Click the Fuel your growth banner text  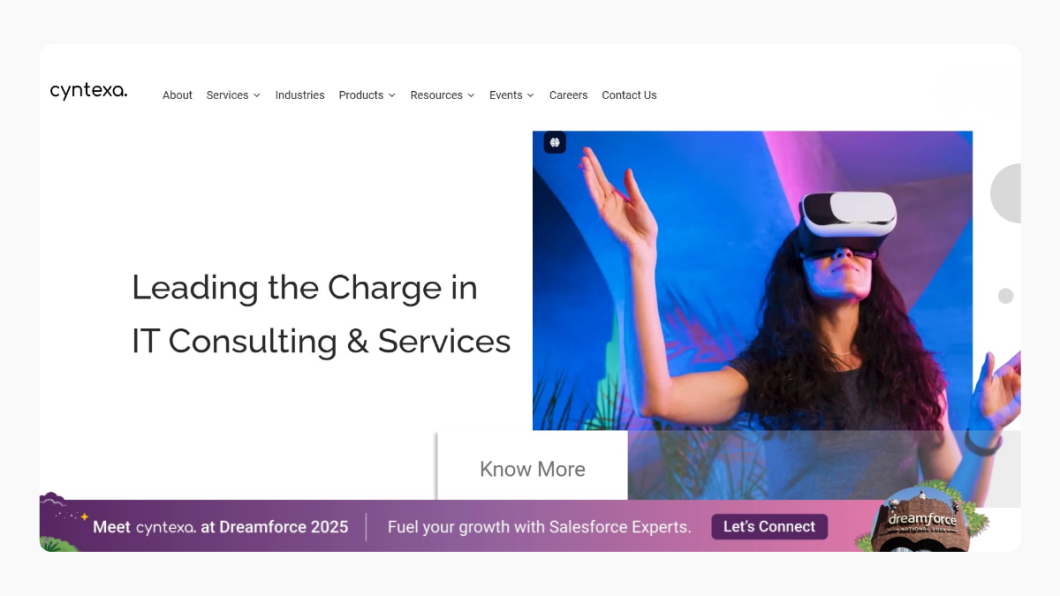pos(539,527)
